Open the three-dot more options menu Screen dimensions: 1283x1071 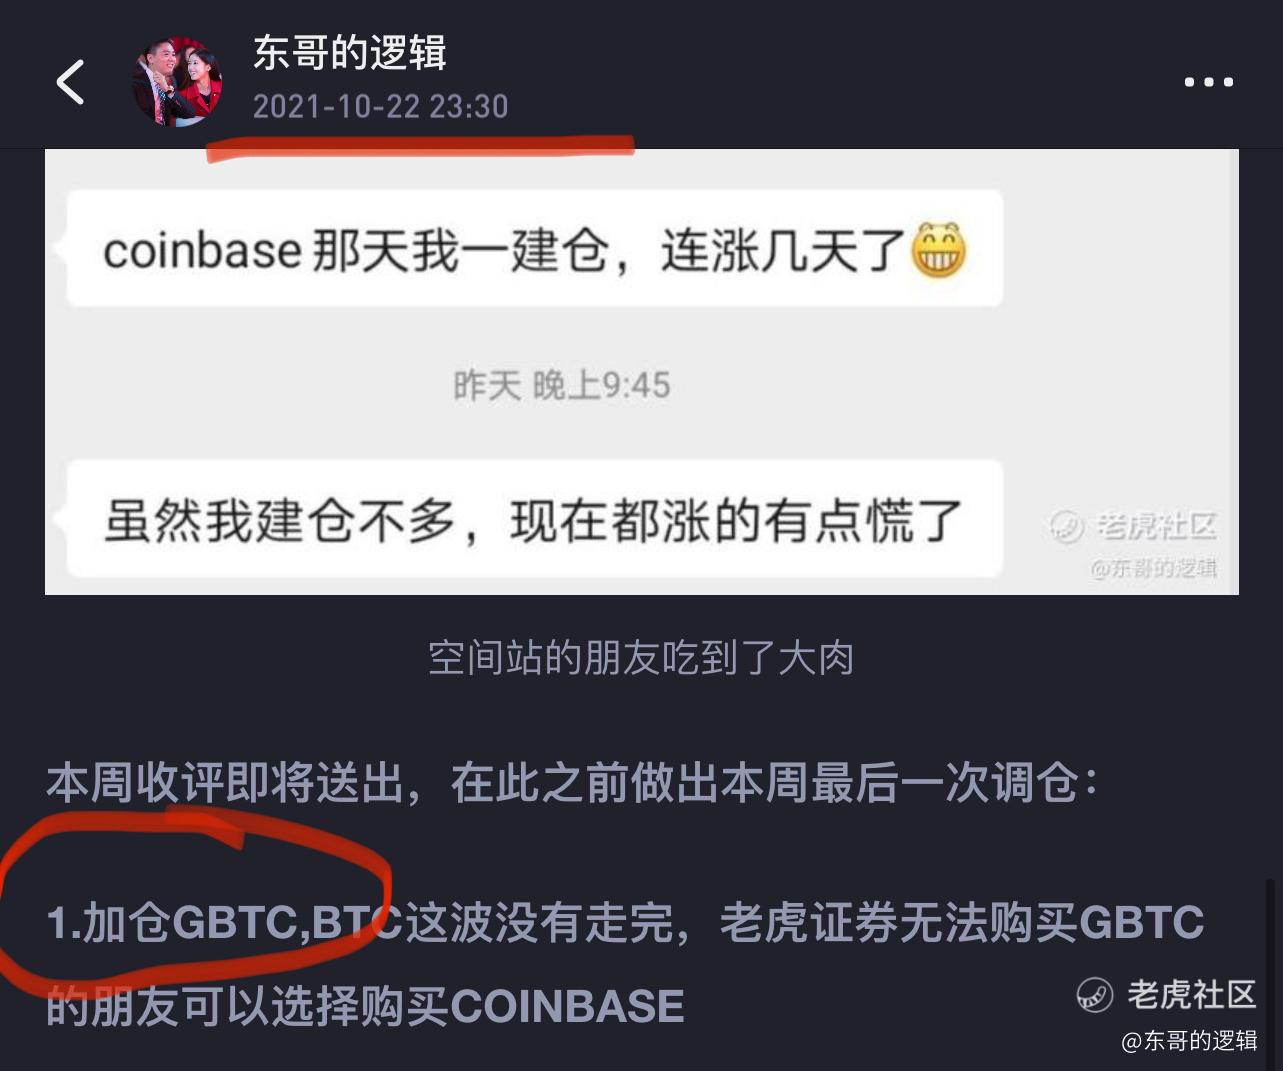pos(1208,82)
